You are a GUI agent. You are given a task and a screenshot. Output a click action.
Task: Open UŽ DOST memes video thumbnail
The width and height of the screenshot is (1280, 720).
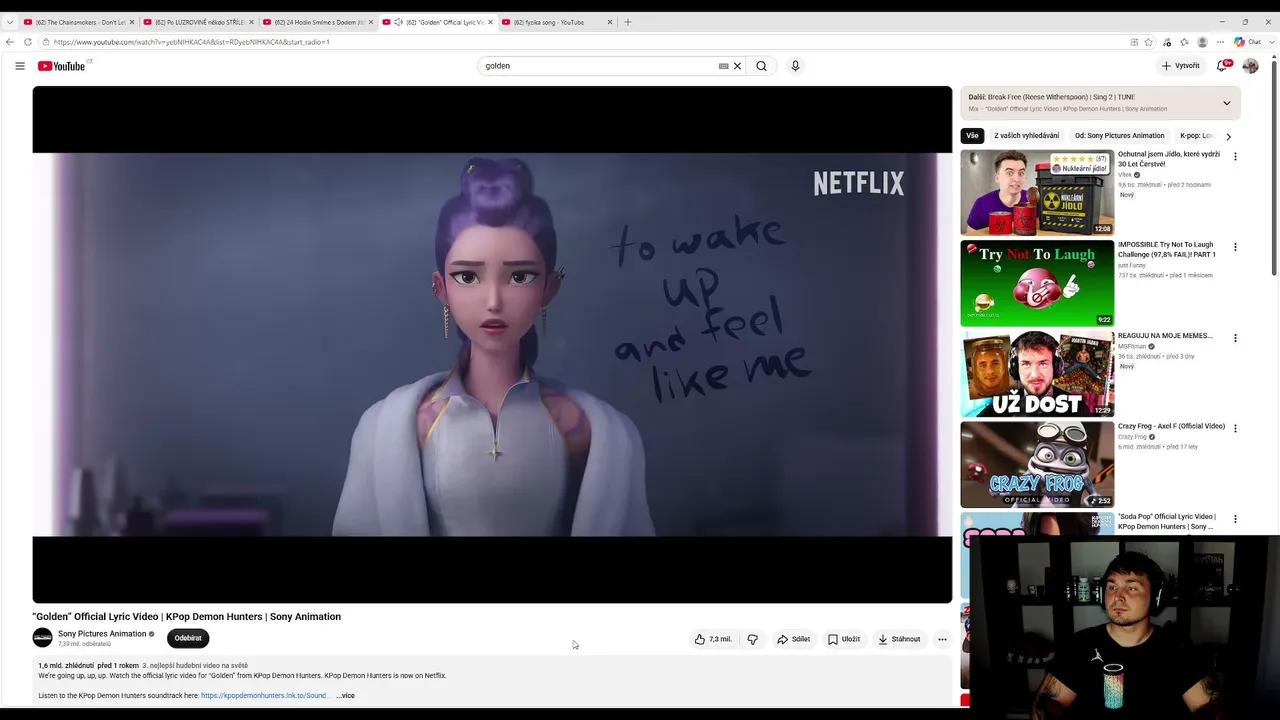pos(1037,373)
